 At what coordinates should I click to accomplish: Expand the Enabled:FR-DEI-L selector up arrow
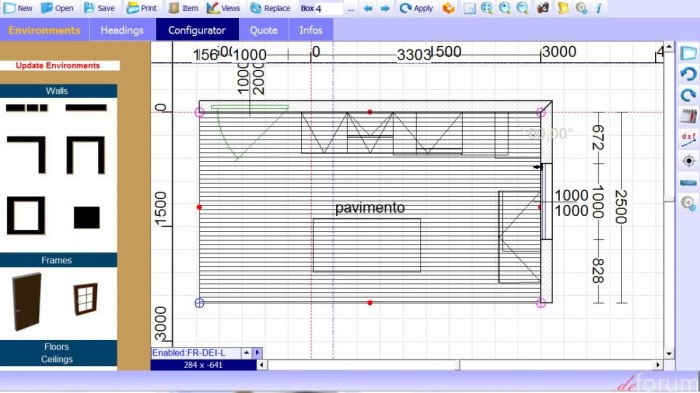[246, 353]
